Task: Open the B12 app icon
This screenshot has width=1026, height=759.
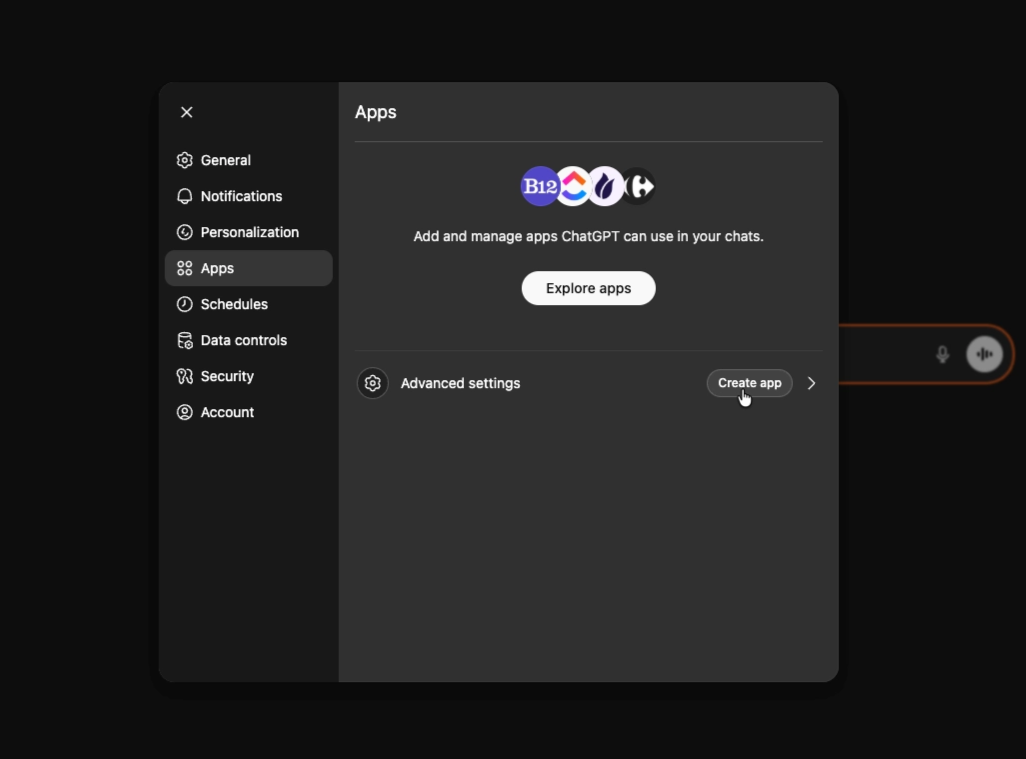Action: 540,186
